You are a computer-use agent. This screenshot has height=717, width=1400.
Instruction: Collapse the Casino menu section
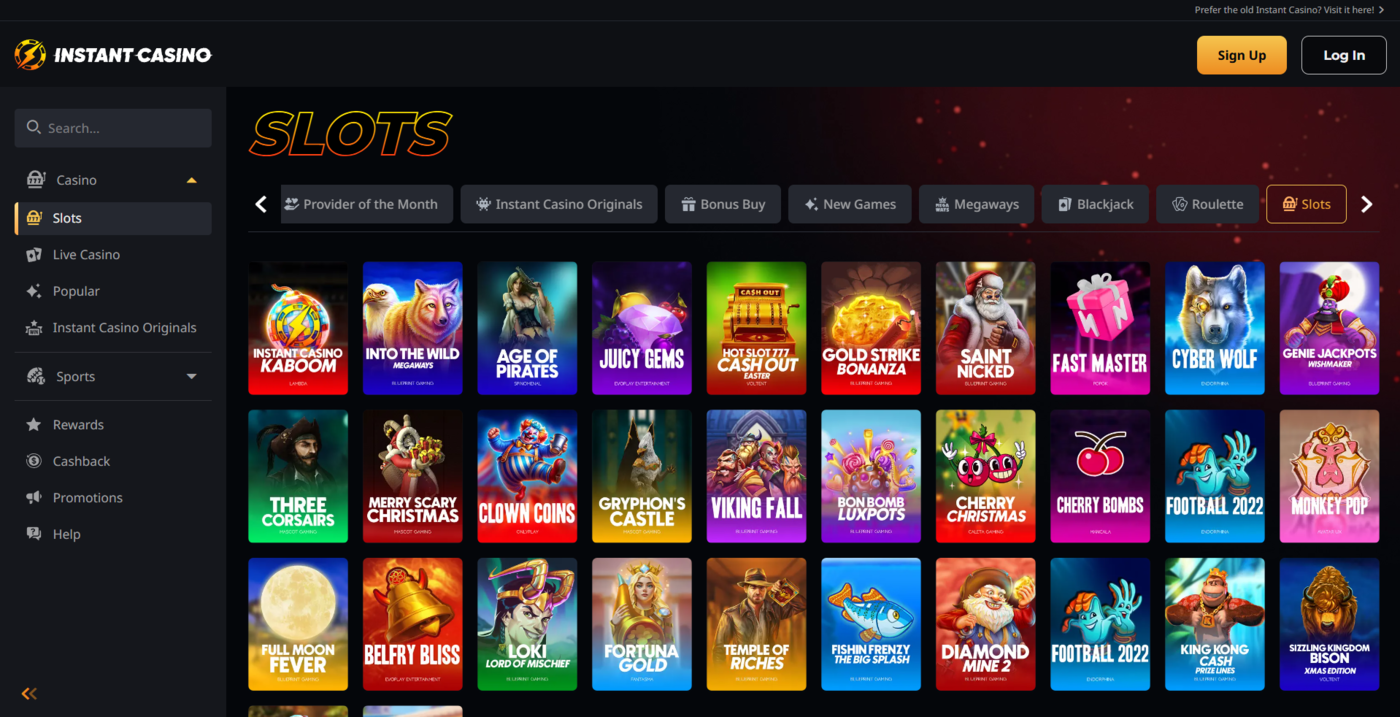(x=192, y=180)
